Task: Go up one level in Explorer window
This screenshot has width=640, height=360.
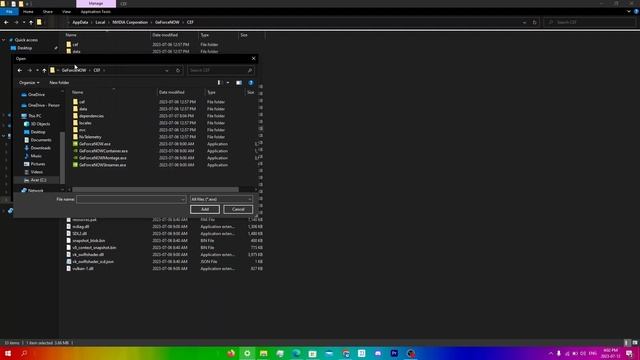Action: point(31,22)
